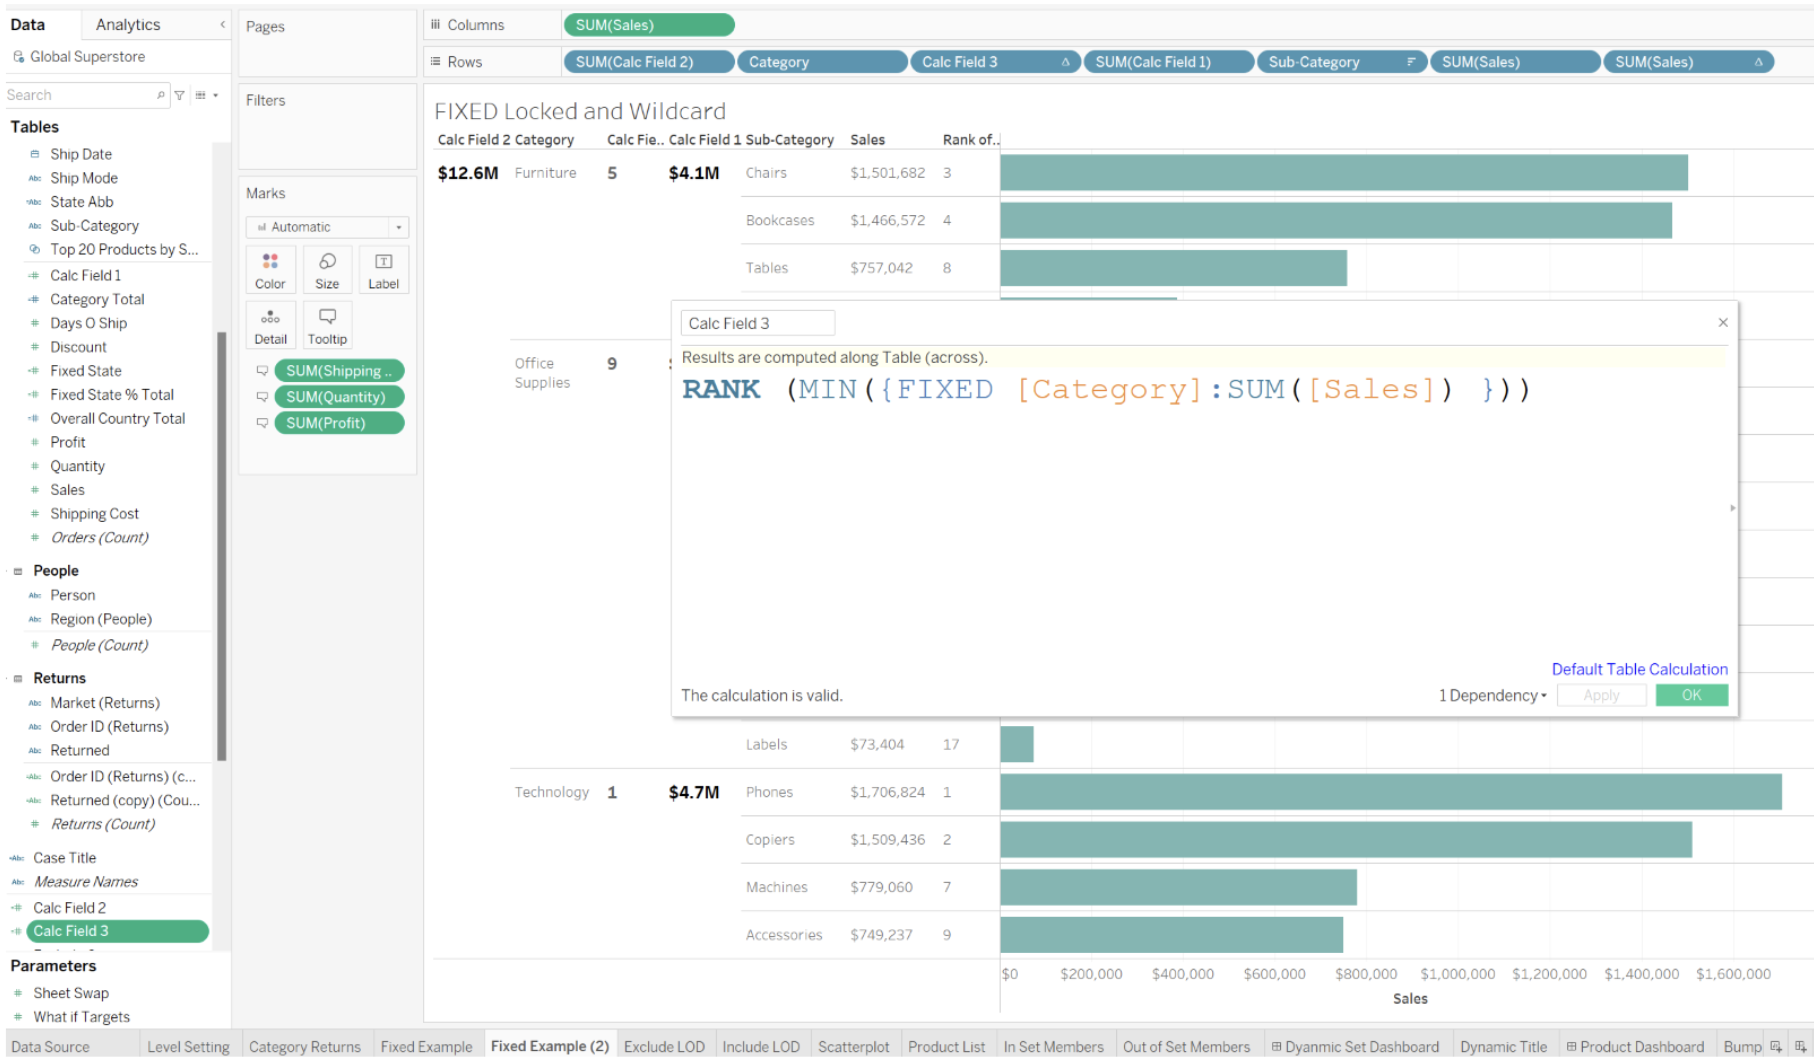This screenshot has height=1058, width=1814.
Task: Click the Label icon in the Marks card
Action: pos(383,268)
